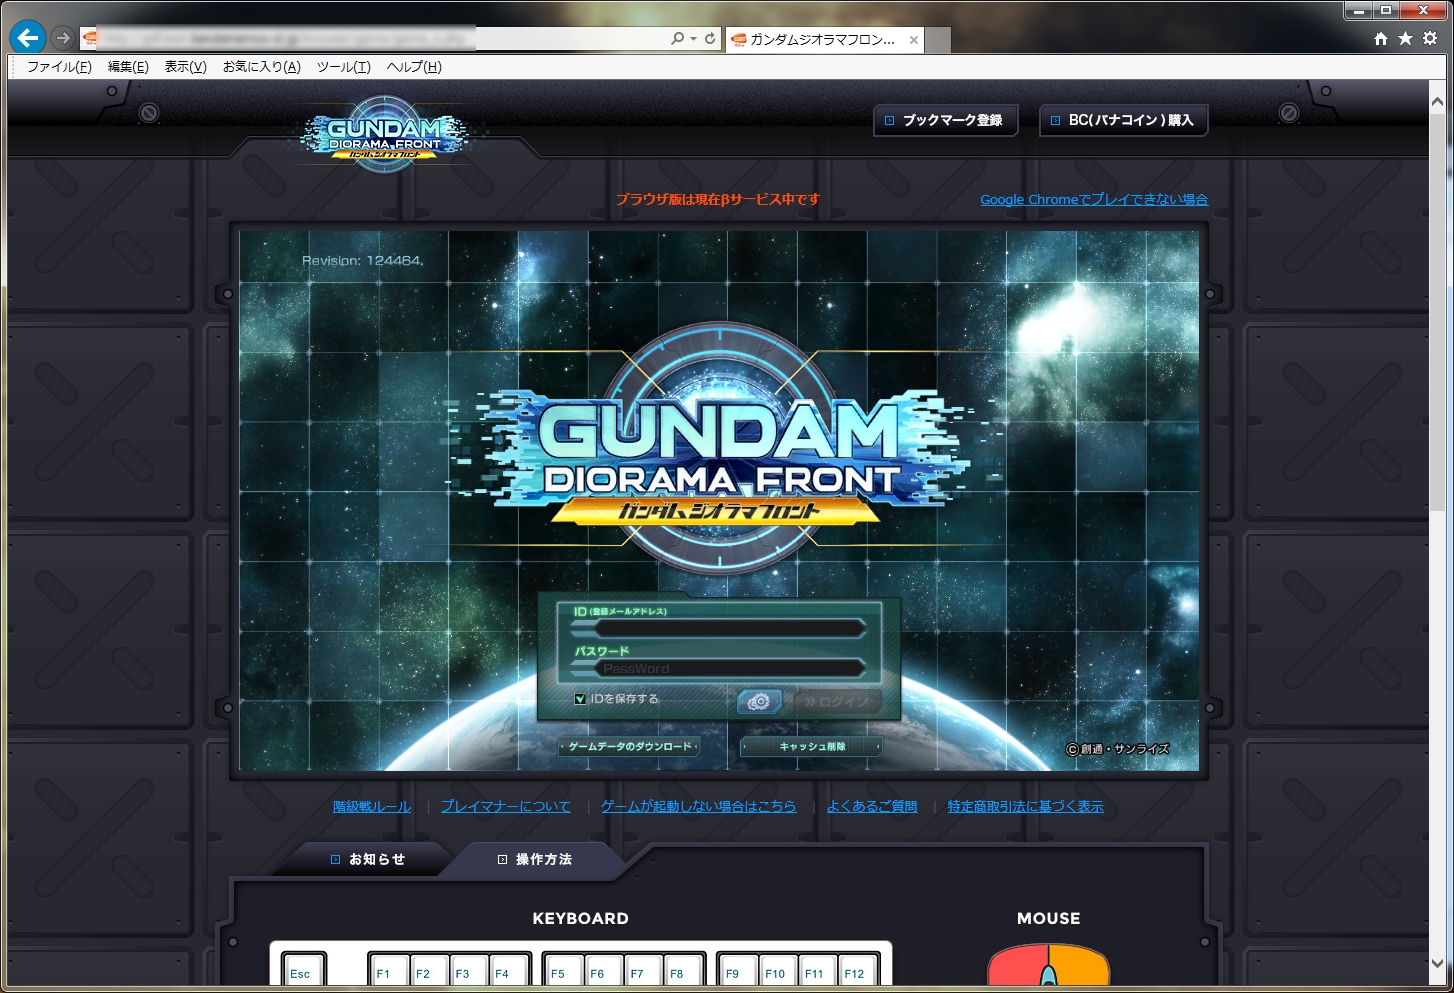Screen dimensions: 1454x993
Task: Click the Revision: 124464 text
Action: click(x=362, y=261)
